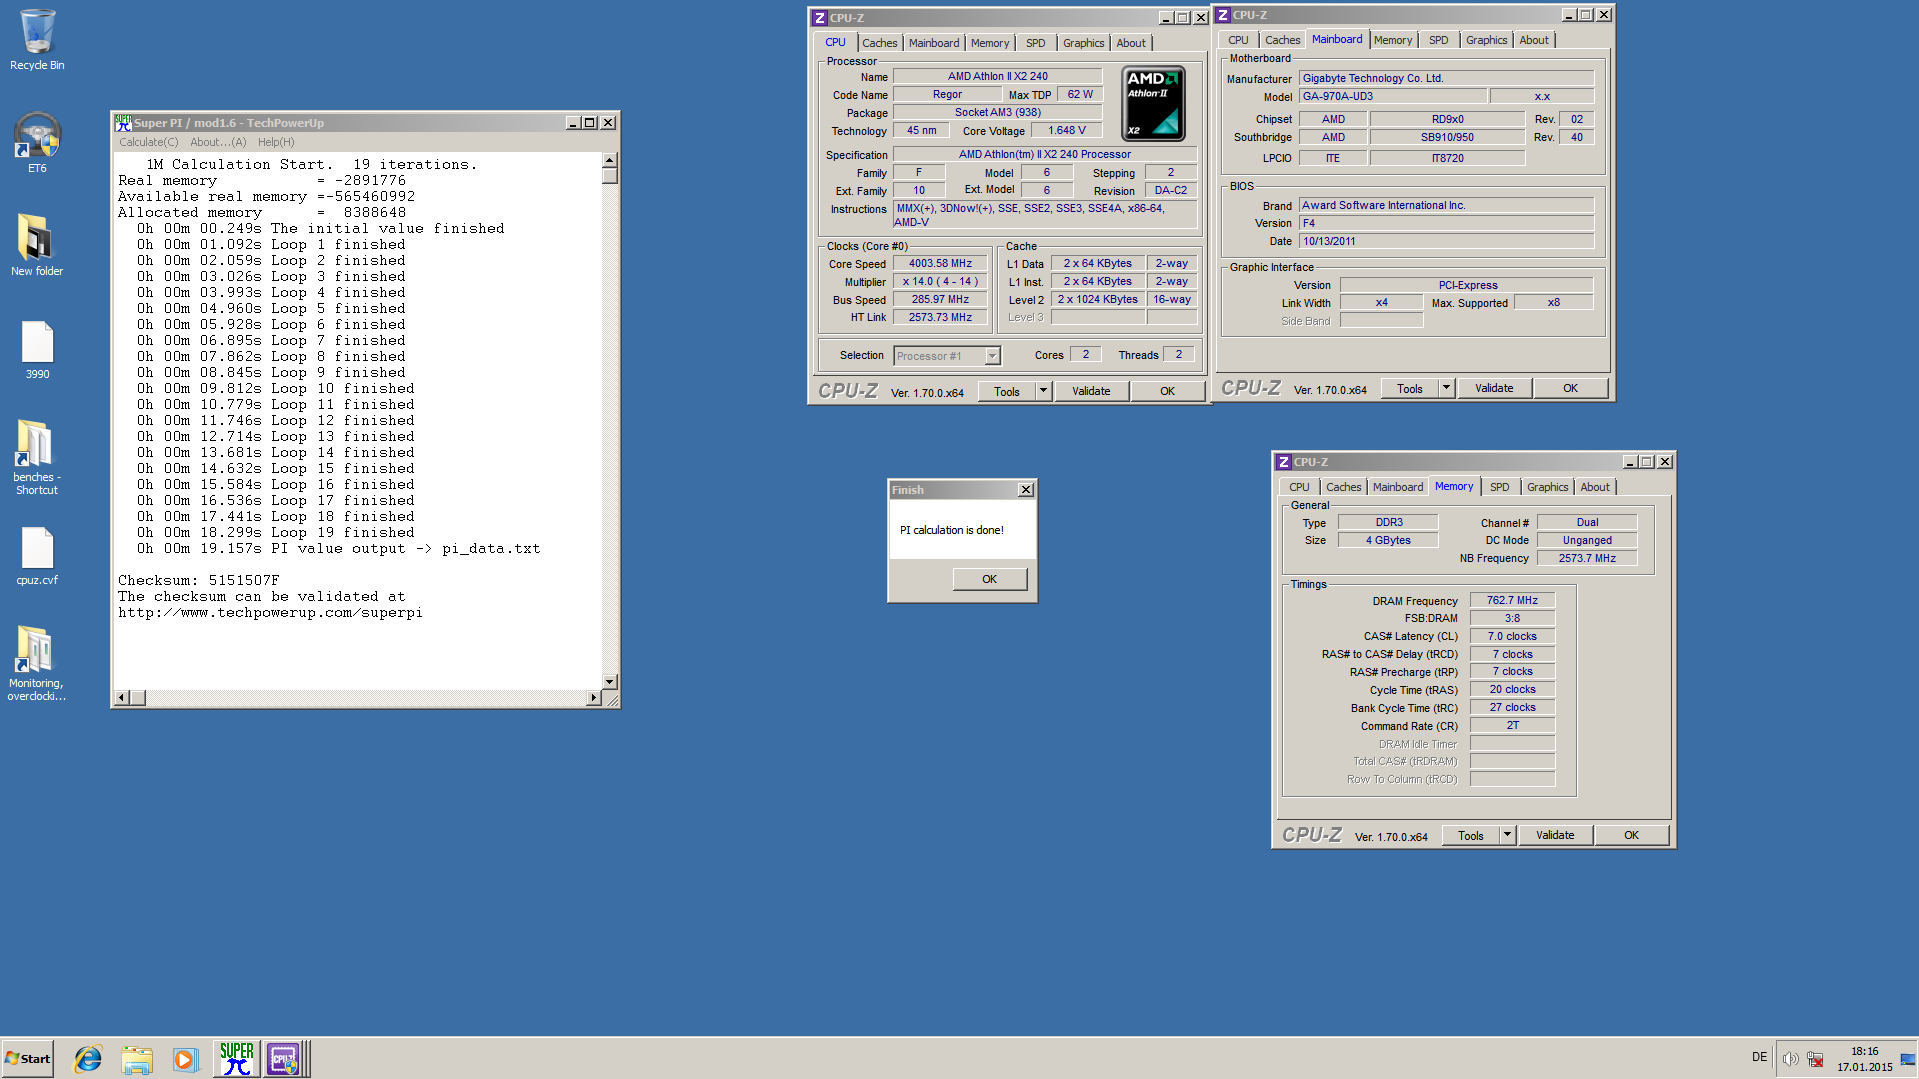The width and height of the screenshot is (1919, 1079).
Task: Click Validate in the Memory window
Action: [x=1555, y=835]
